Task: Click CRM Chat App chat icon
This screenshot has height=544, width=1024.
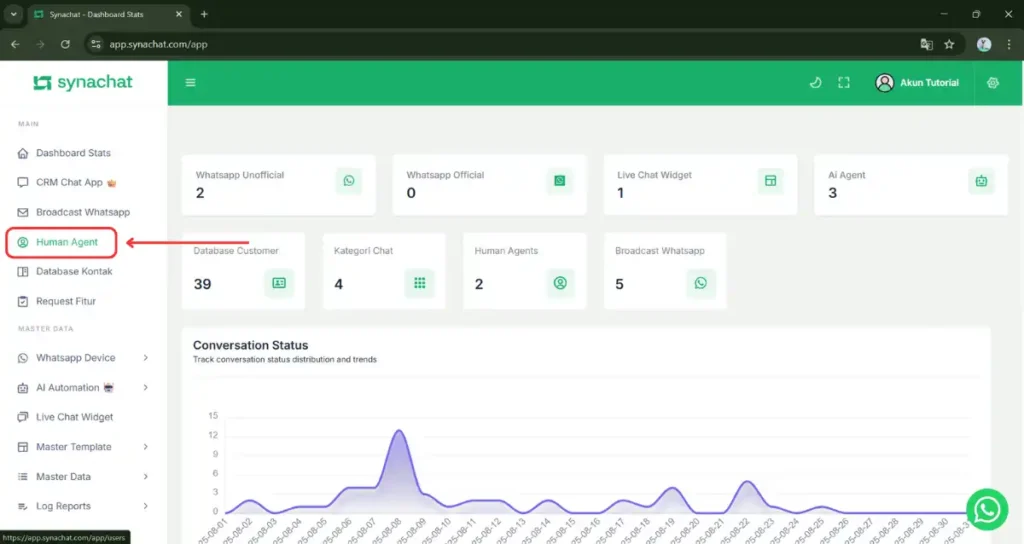Action: click(23, 182)
